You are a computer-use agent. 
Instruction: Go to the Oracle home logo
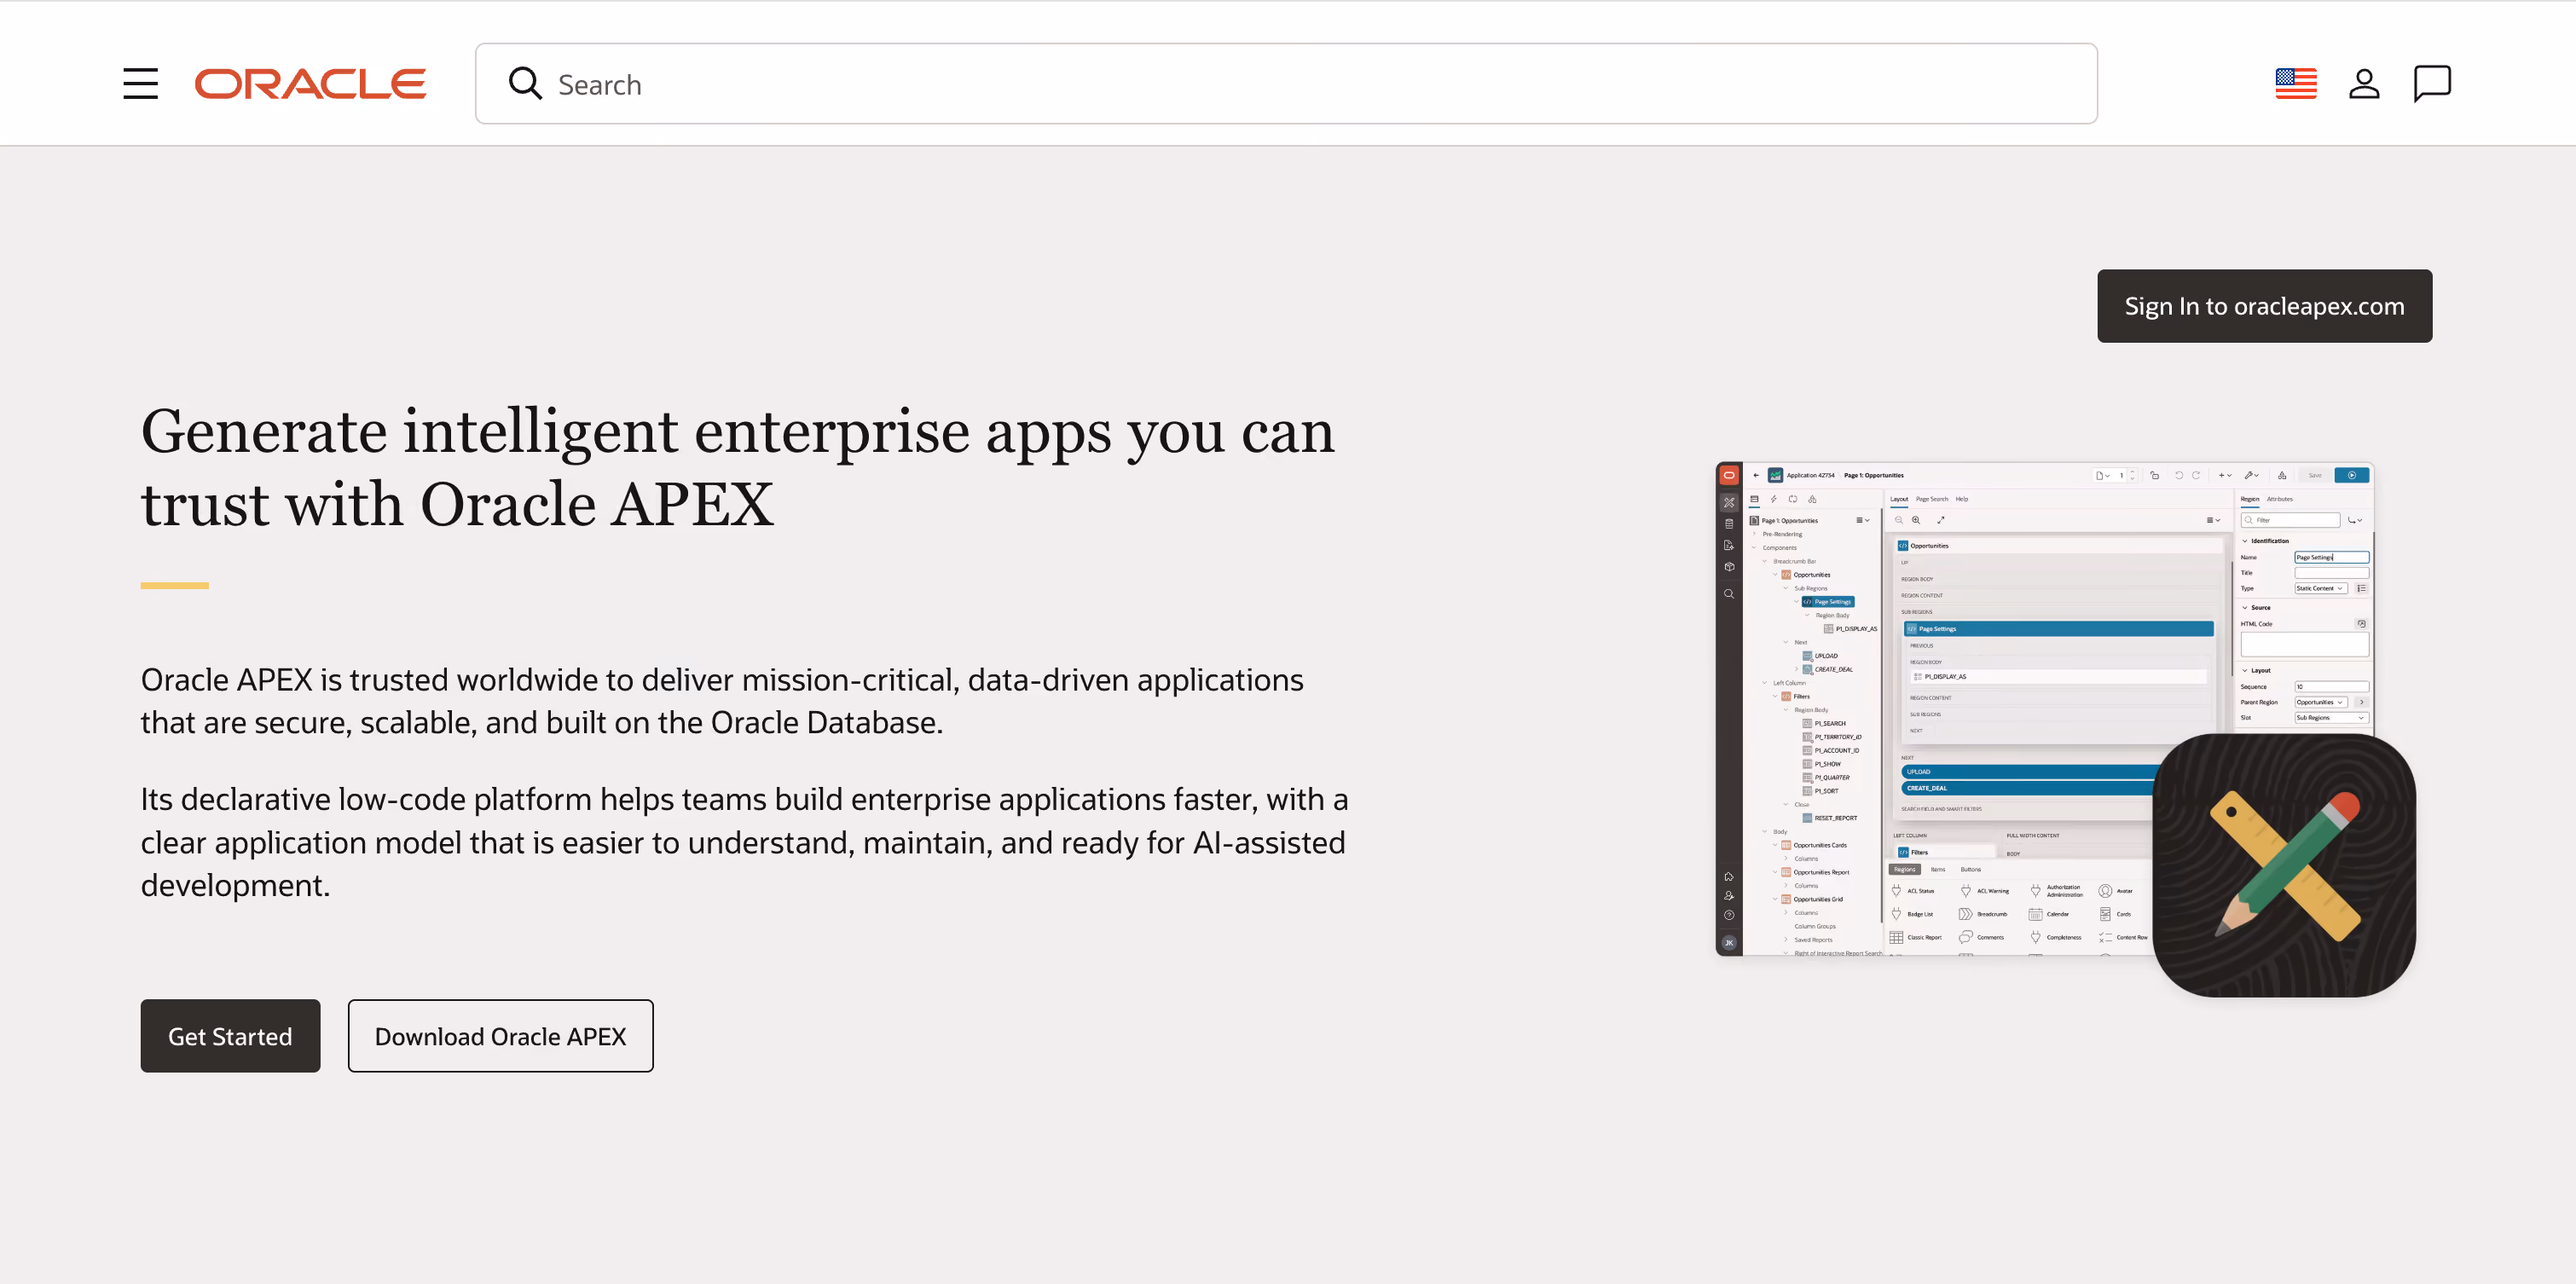pyautogui.click(x=310, y=84)
